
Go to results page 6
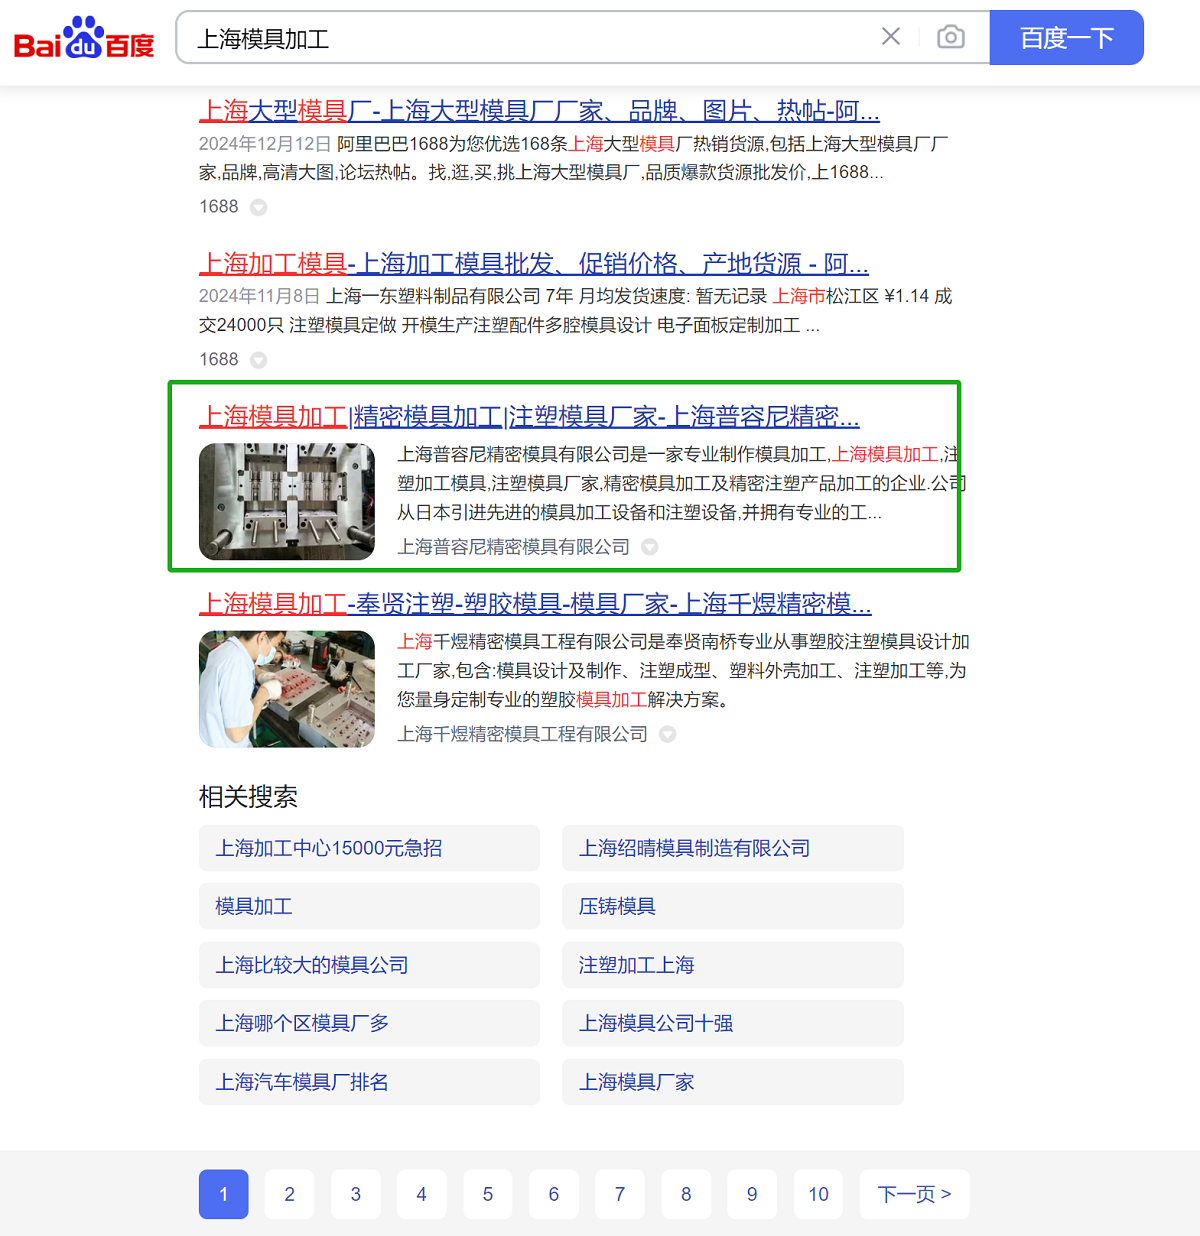(554, 1194)
